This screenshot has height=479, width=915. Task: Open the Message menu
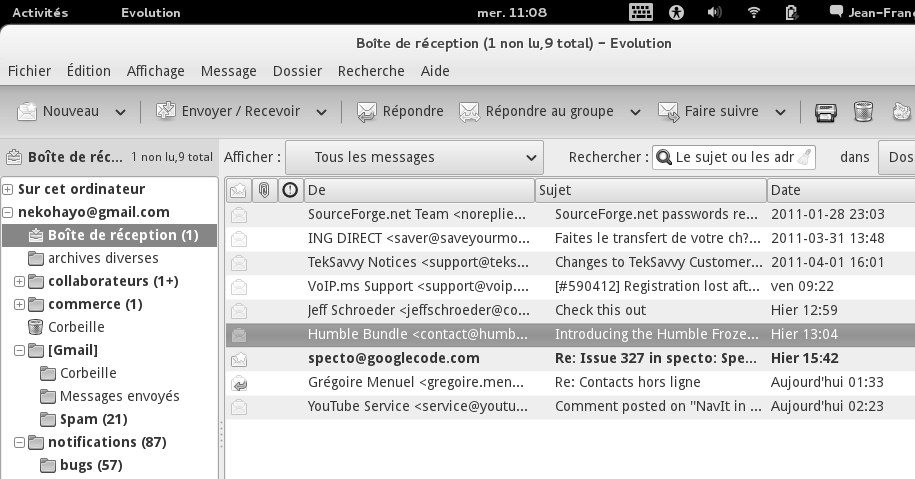(228, 71)
